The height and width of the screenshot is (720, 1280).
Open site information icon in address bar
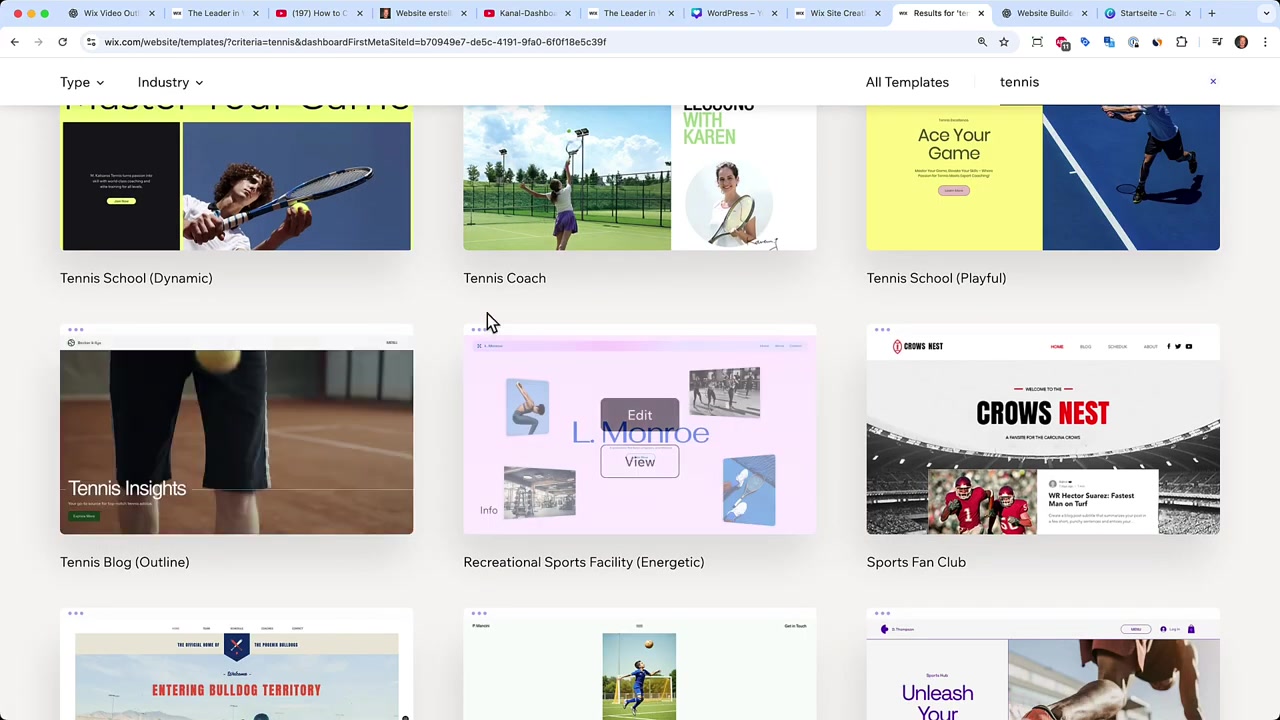pos(91,42)
